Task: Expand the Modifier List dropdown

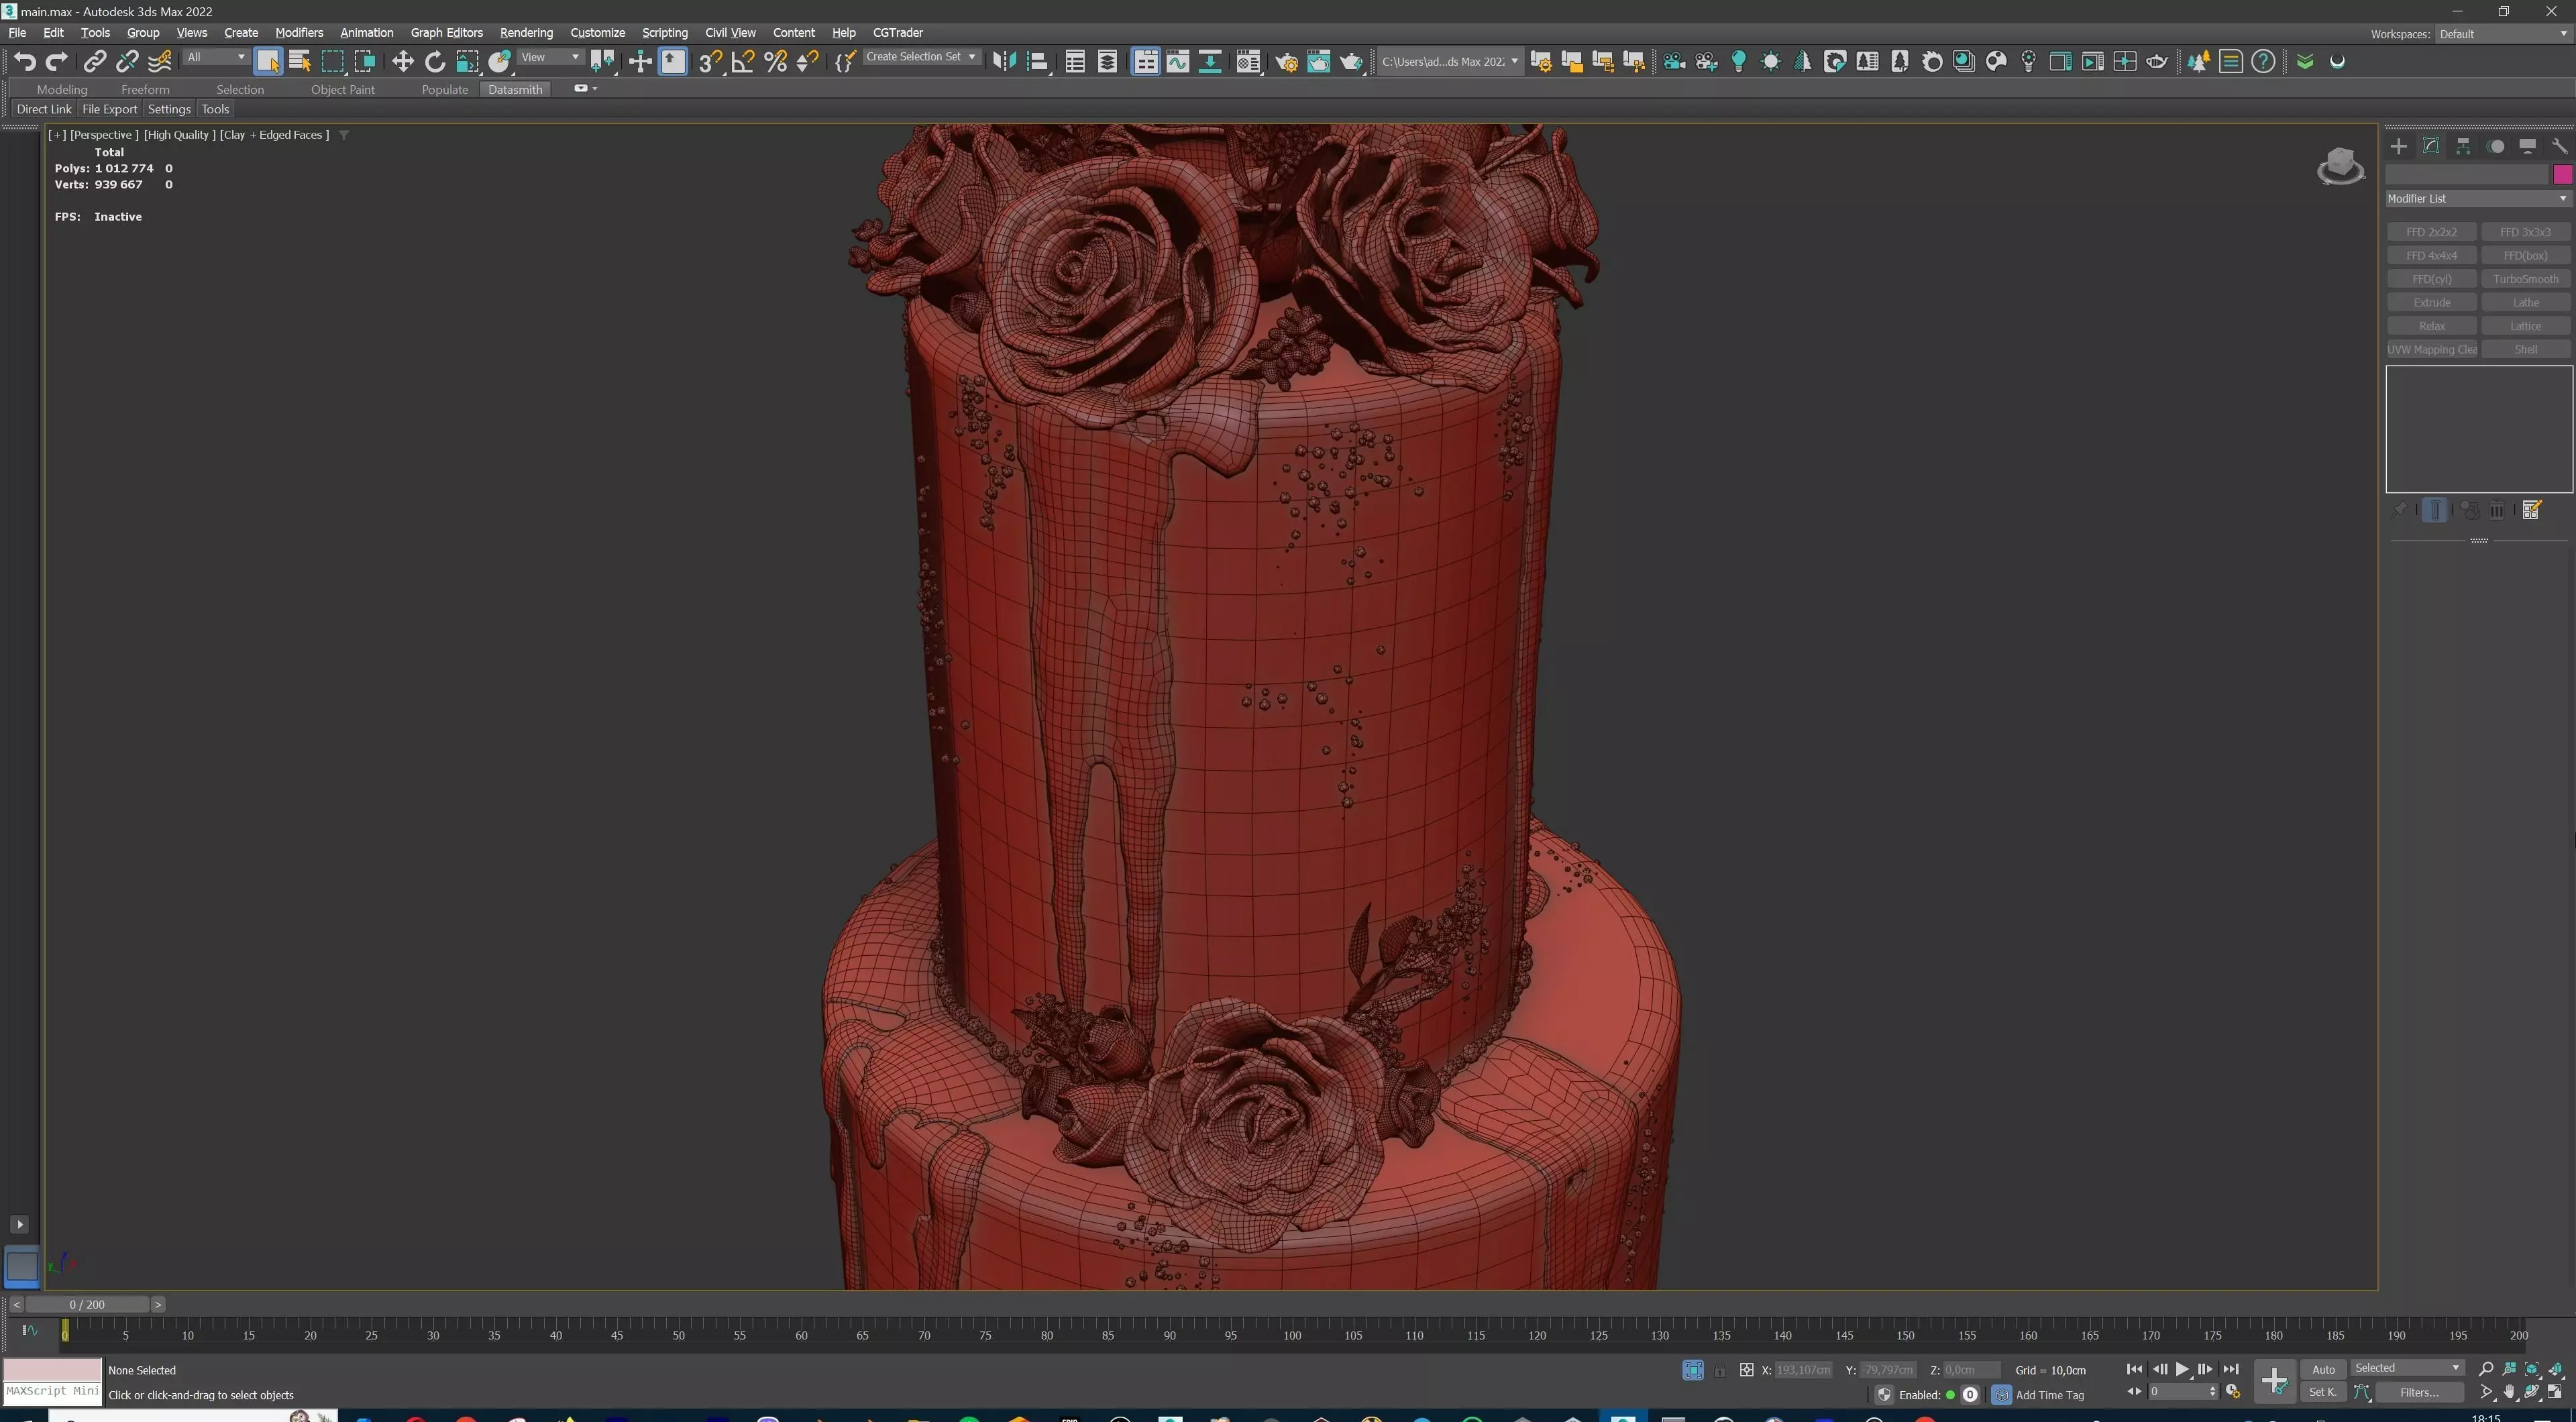Action: pyautogui.click(x=2476, y=198)
